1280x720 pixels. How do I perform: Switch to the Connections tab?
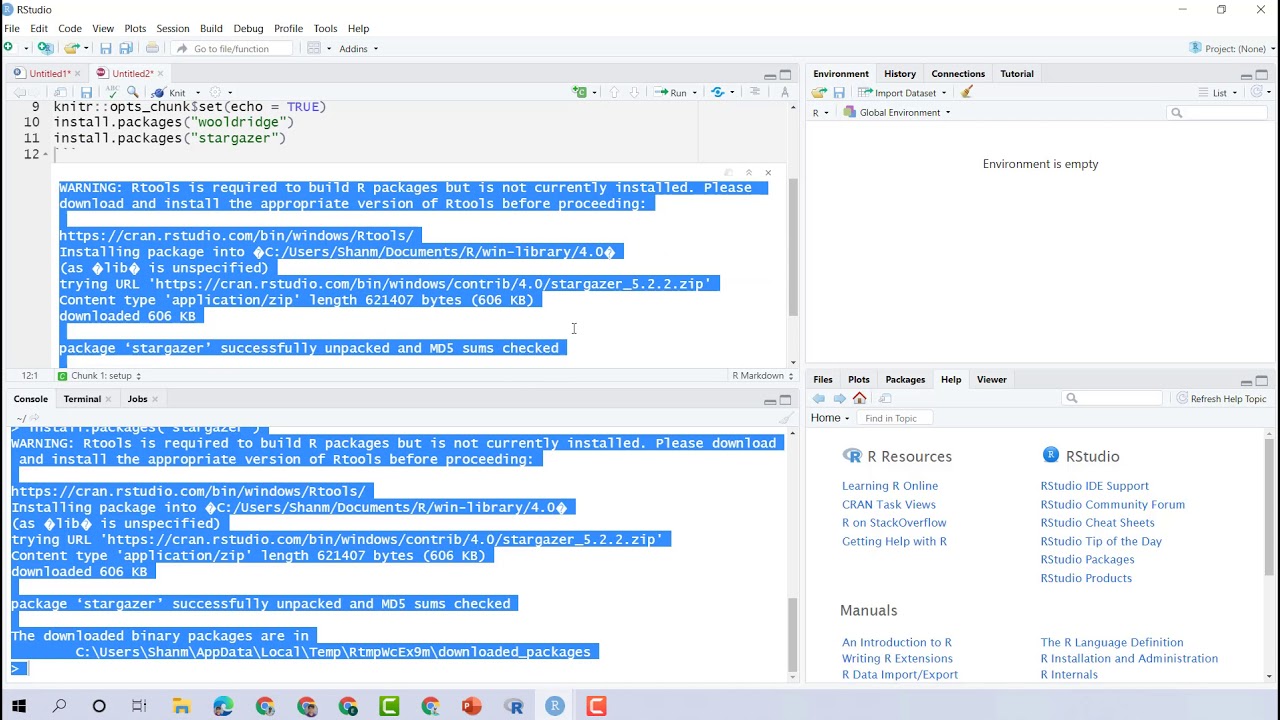pyautogui.click(x=958, y=73)
